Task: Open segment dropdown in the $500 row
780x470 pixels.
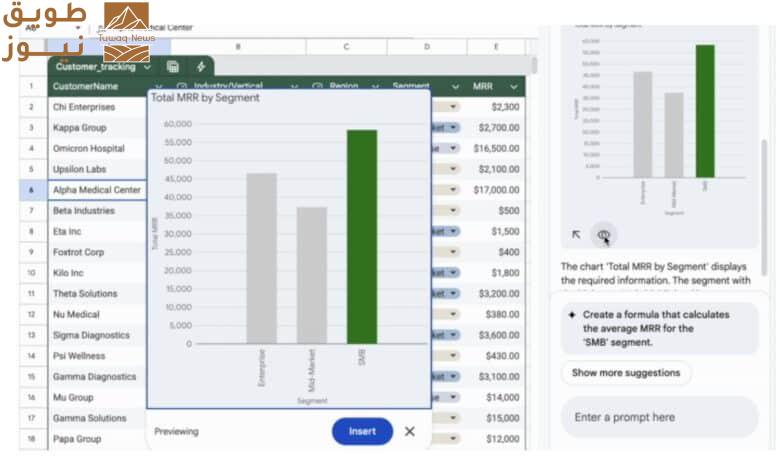Action: coord(453,210)
